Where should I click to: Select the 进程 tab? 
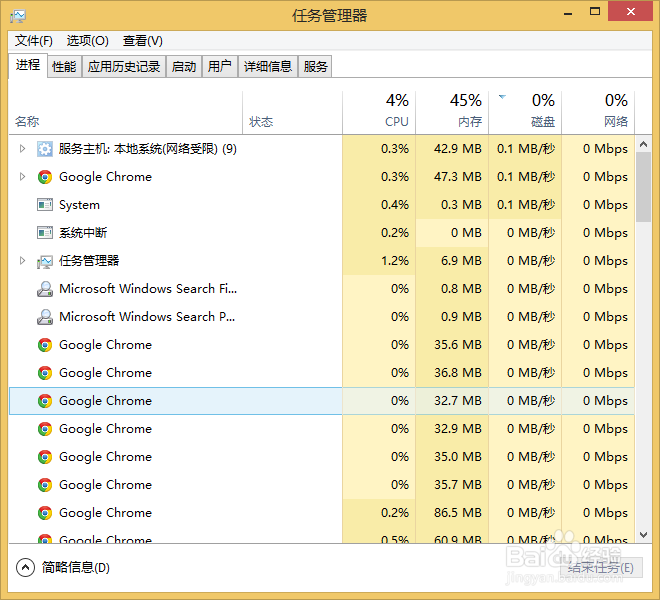tap(28, 65)
